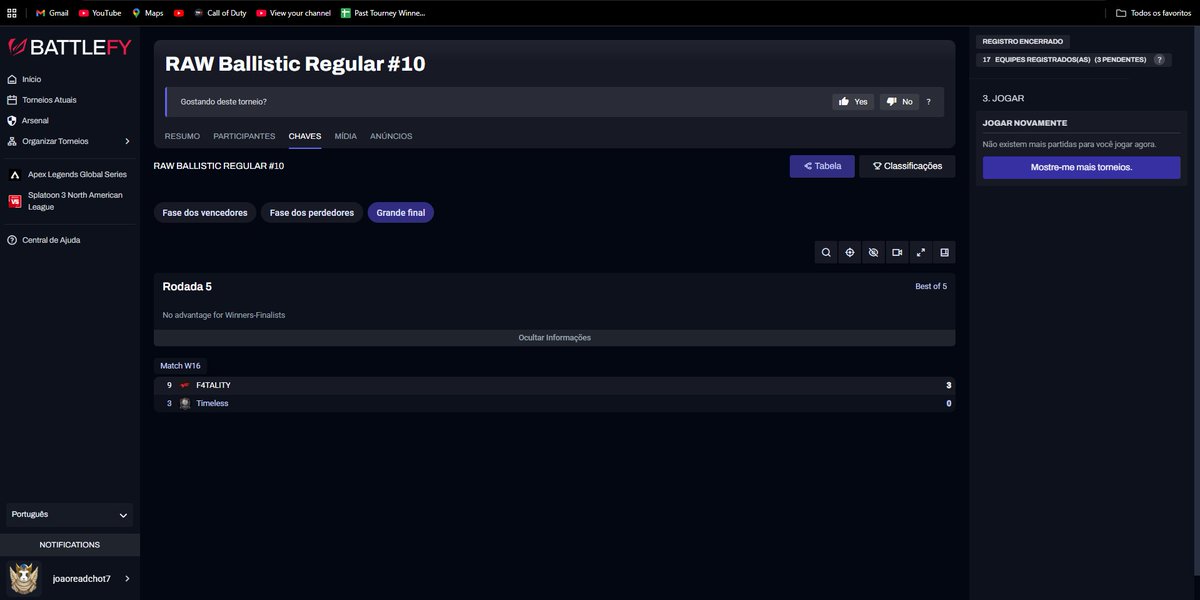Image resolution: width=1200 pixels, height=600 pixels.
Task: Click the Match W16 label
Action: pyautogui.click(x=180, y=366)
